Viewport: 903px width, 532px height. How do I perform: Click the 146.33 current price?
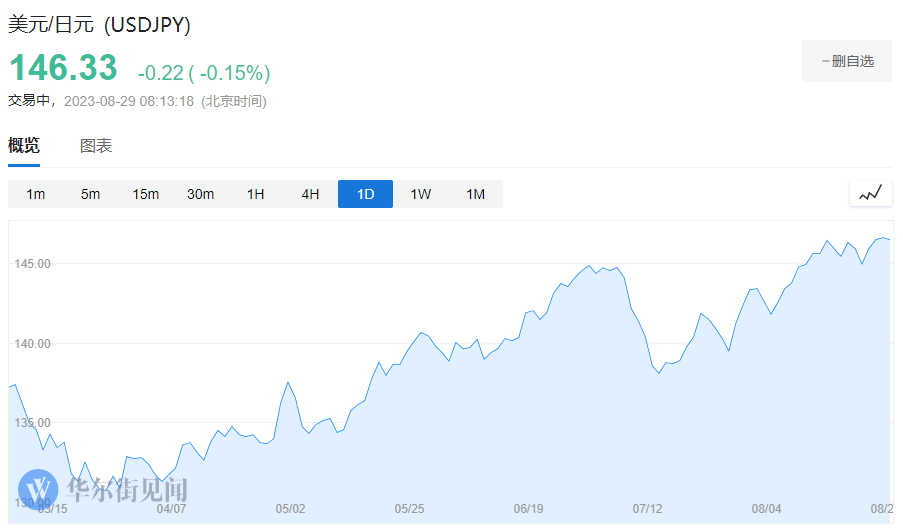63,68
